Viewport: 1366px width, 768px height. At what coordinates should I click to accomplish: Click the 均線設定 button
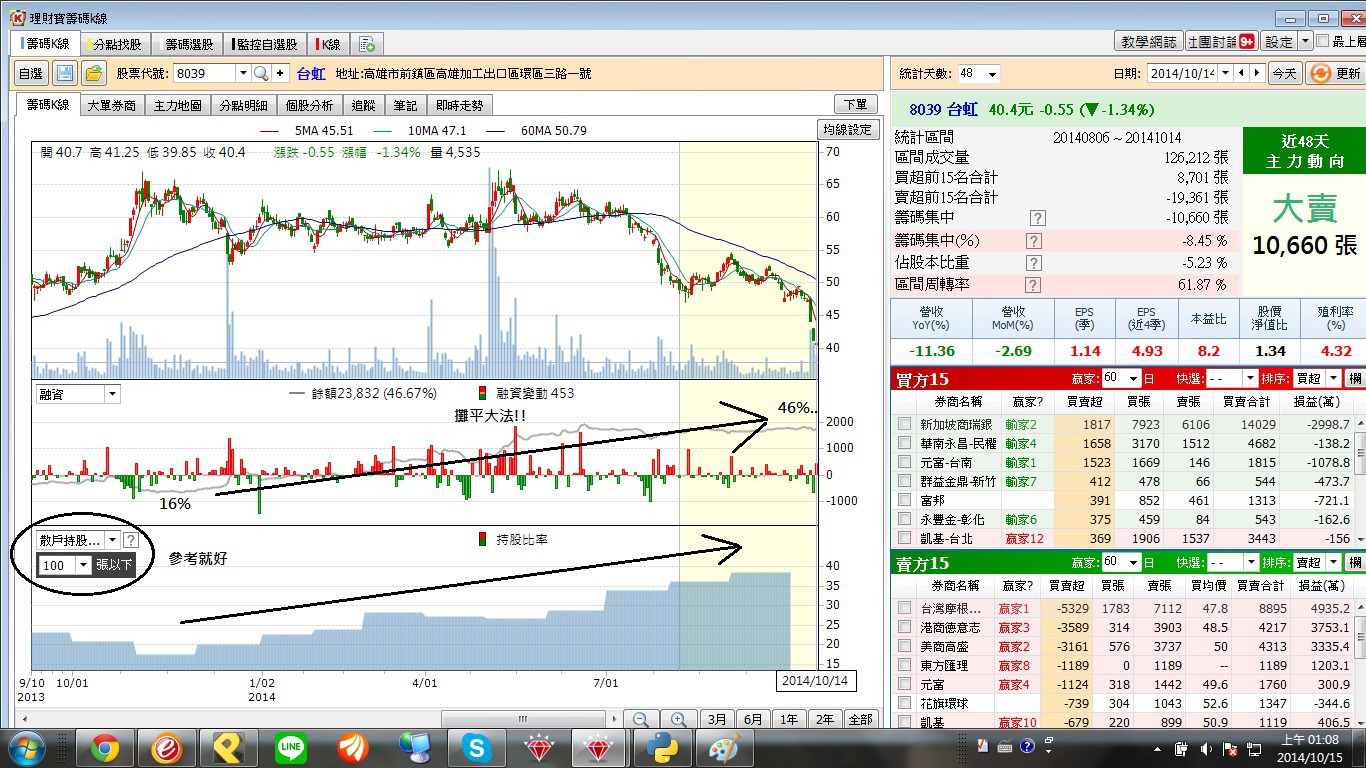click(x=848, y=129)
